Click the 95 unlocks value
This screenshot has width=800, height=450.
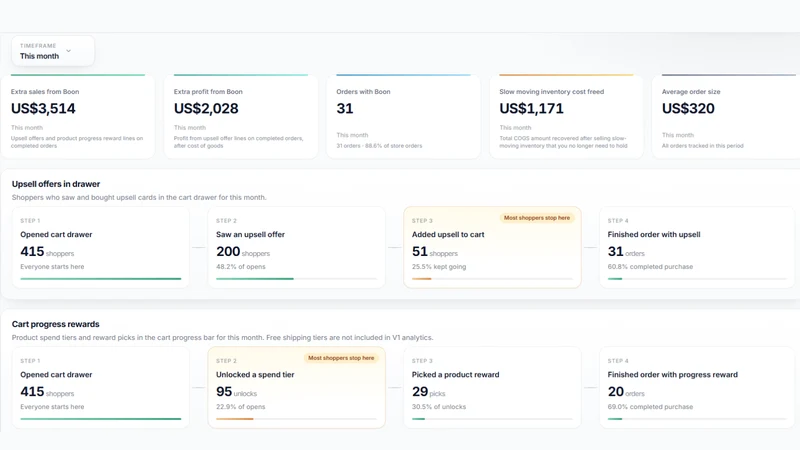tap(236, 392)
